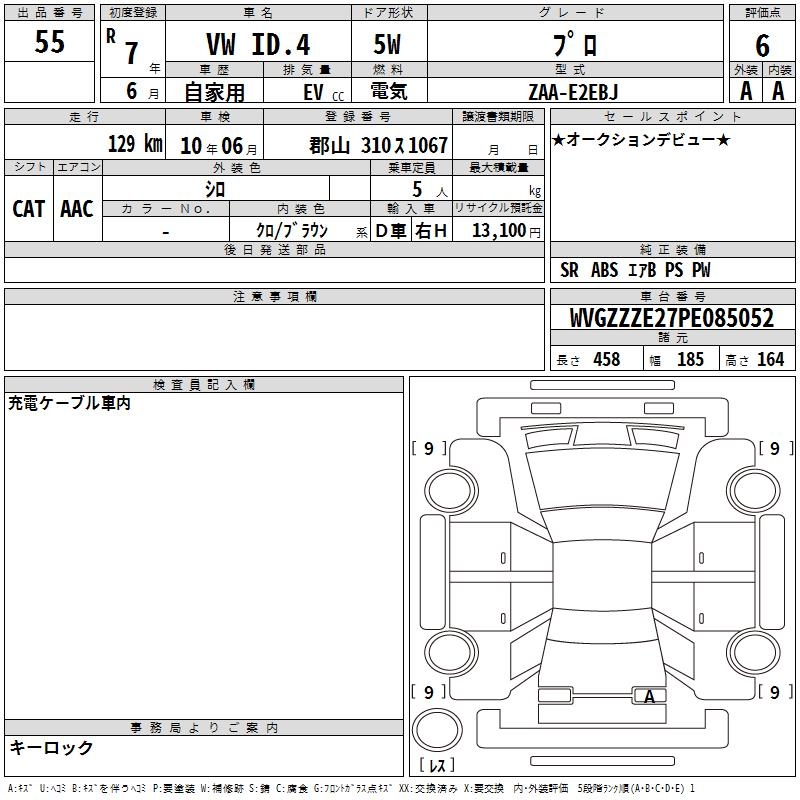800x800 pixels.
Task: Click the recycle deposit 13,100円 value
Action: [506, 231]
